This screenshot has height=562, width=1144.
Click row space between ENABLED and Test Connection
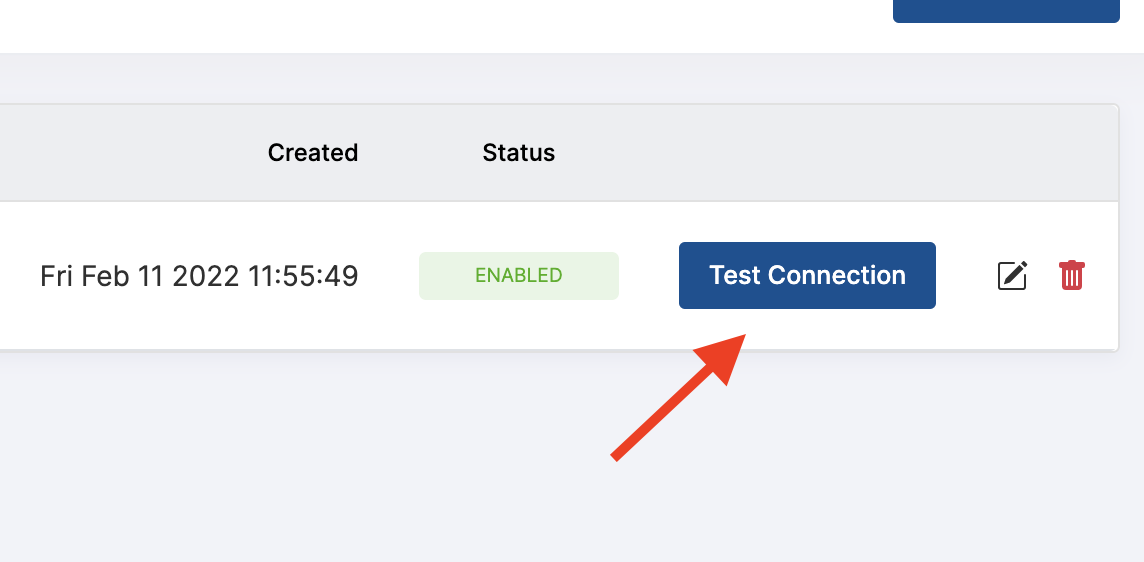(649, 276)
